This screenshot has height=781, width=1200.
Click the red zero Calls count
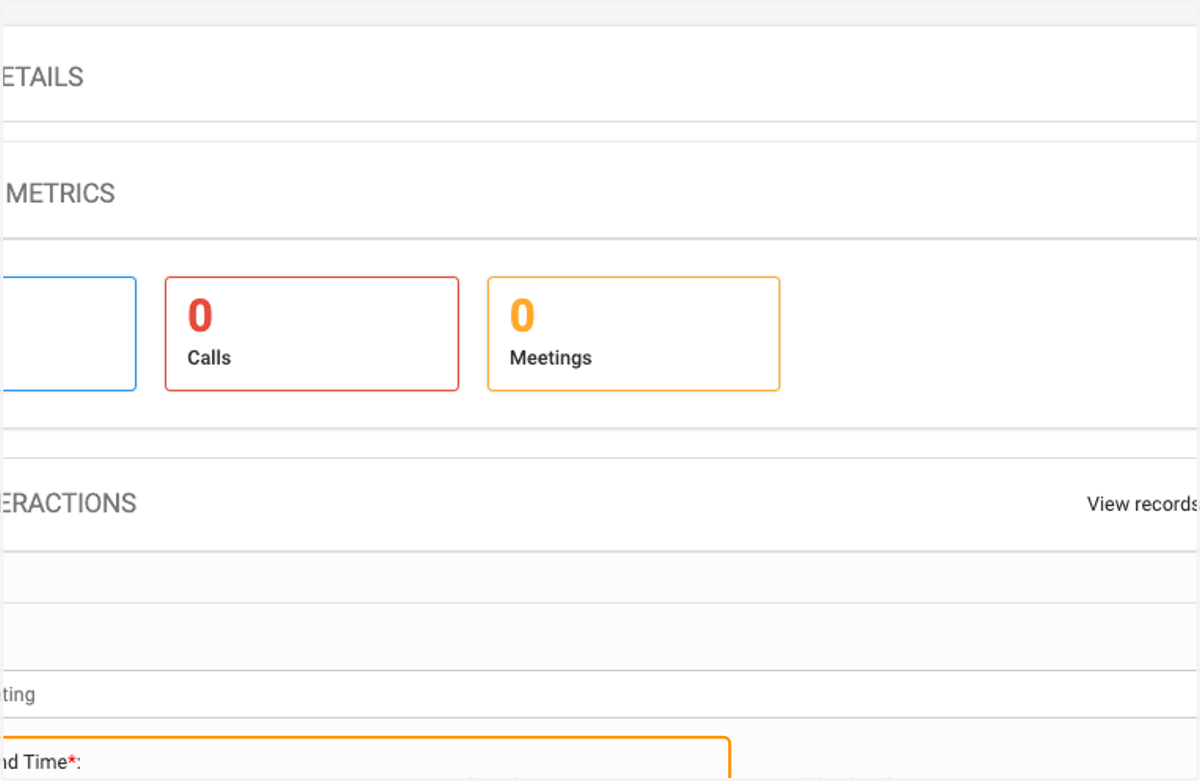pos(200,316)
